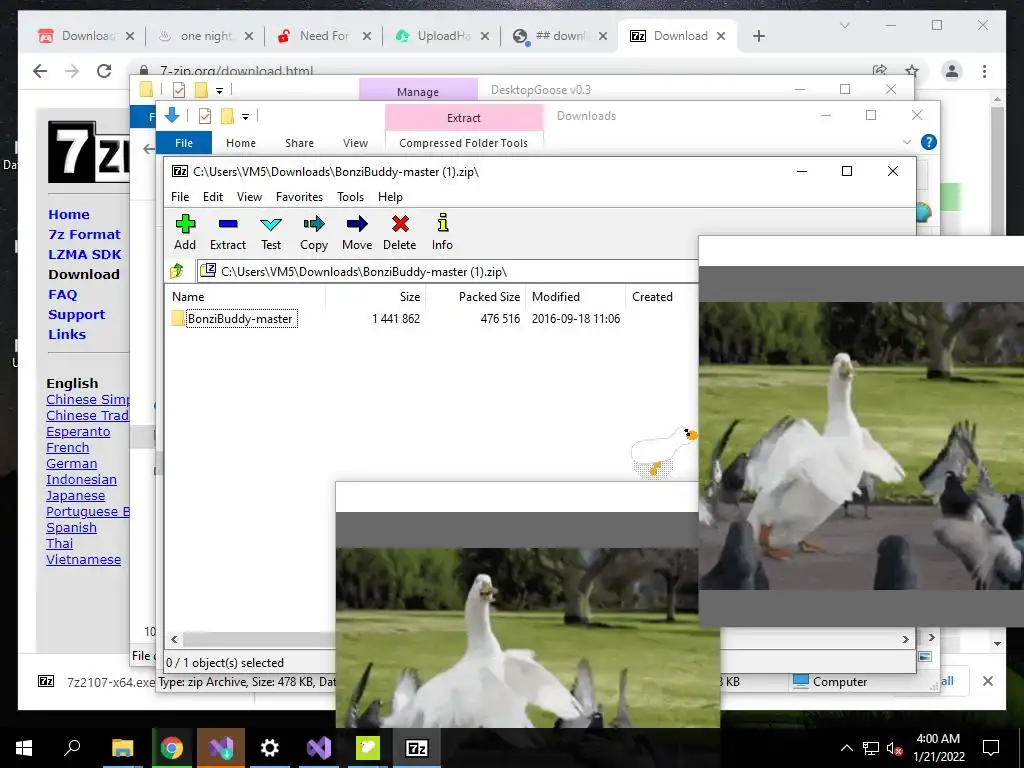Click the wandering desktop goose sprite
The height and width of the screenshot is (768, 1024).
coord(664,452)
